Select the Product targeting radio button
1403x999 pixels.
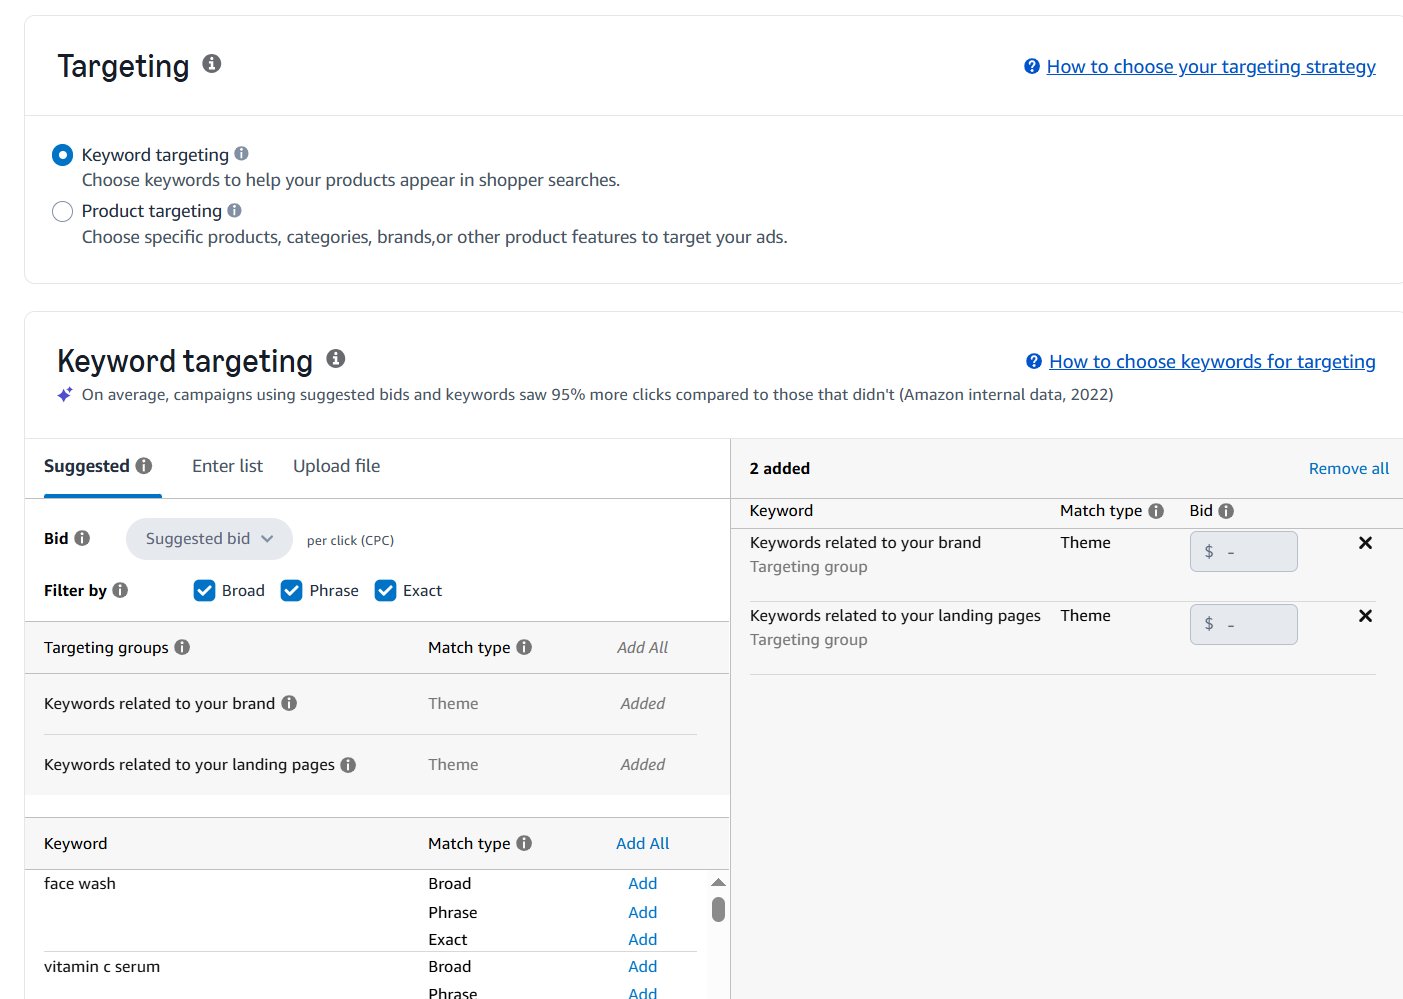(62, 211)
